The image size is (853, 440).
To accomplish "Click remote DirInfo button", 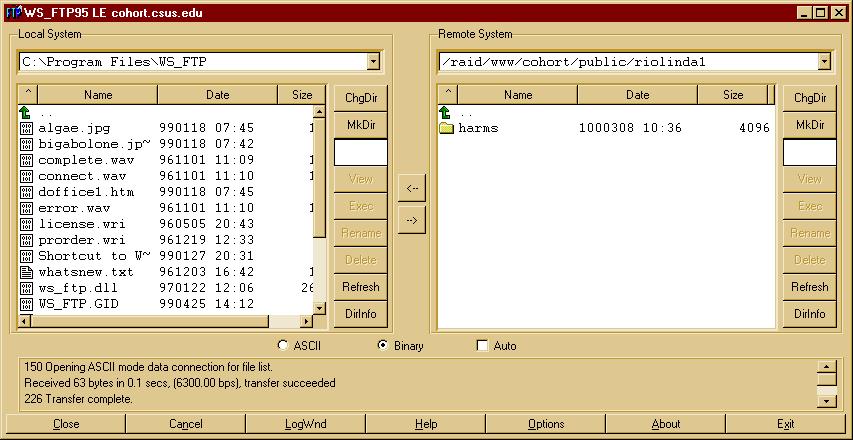I will [x=810, y=314].
